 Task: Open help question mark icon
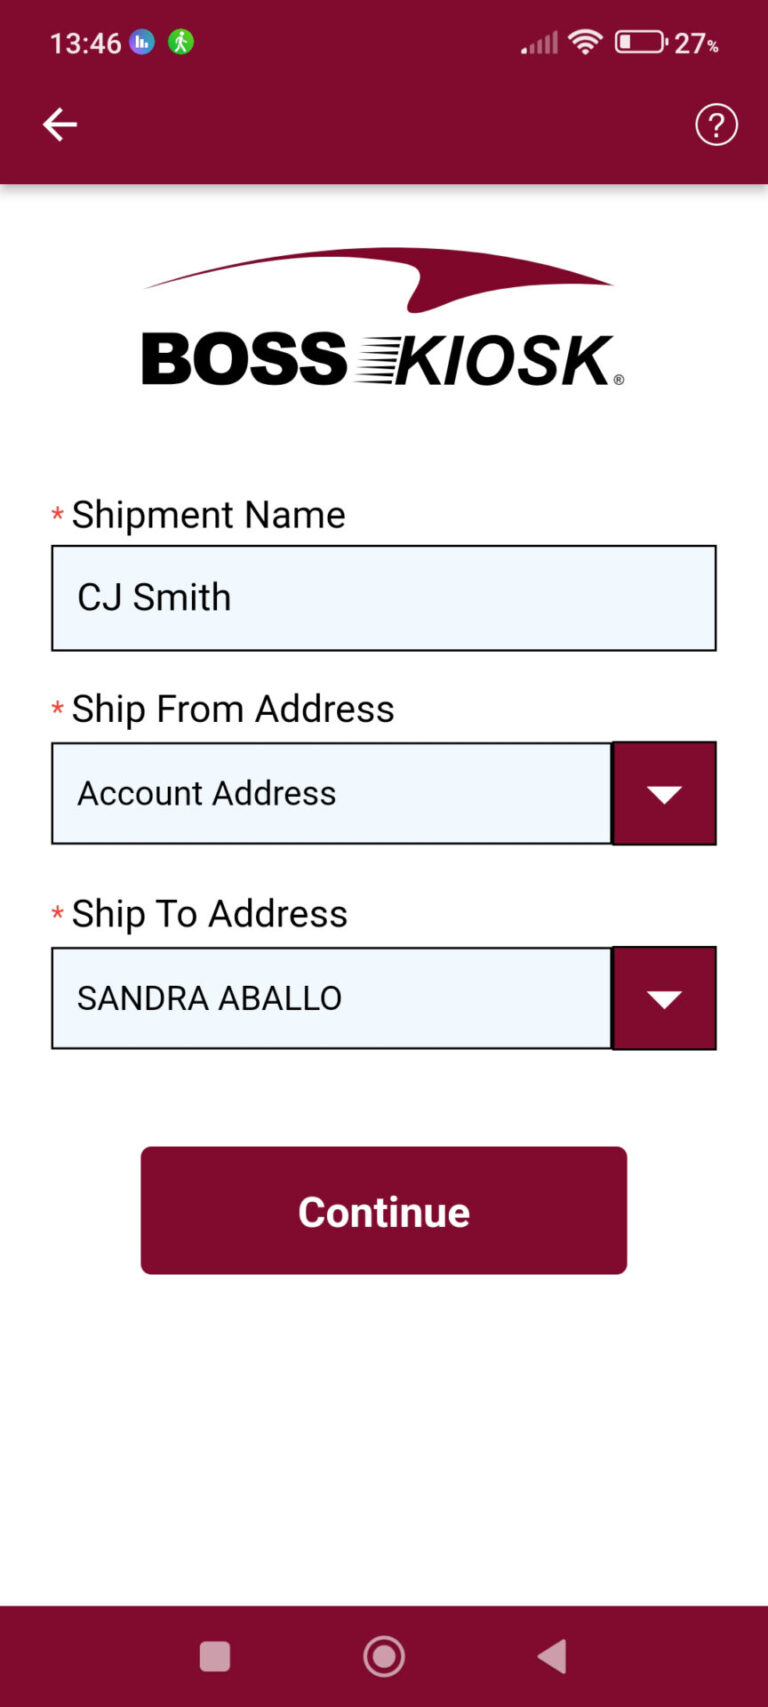click(x=716, y=125)
